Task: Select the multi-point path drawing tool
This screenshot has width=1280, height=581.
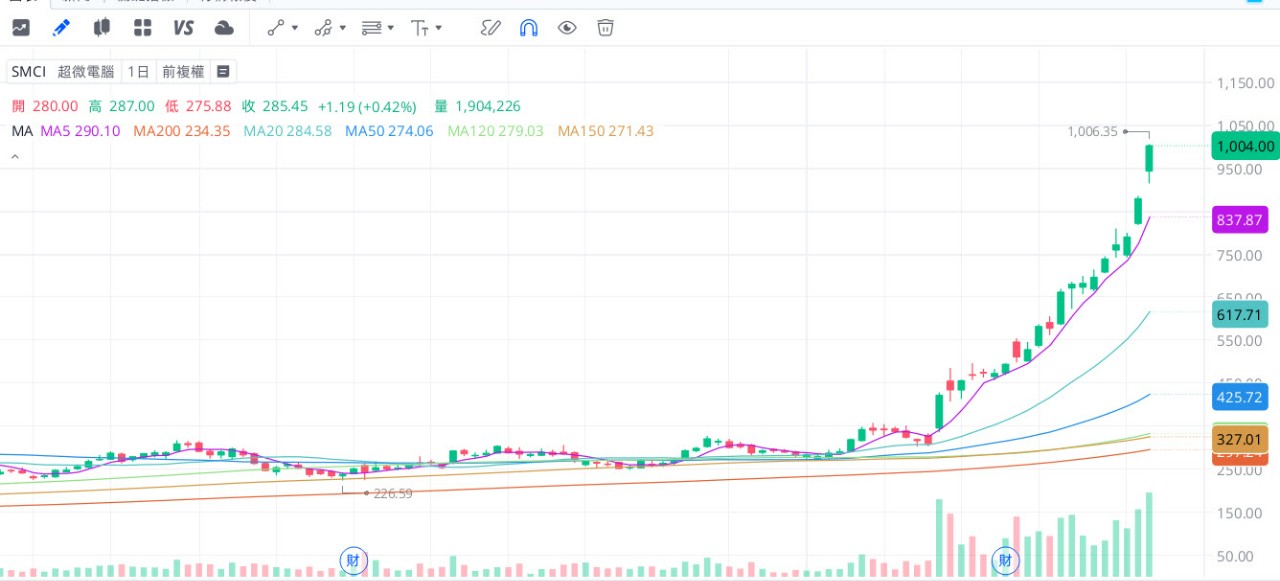Action: [x=323, y=28]
